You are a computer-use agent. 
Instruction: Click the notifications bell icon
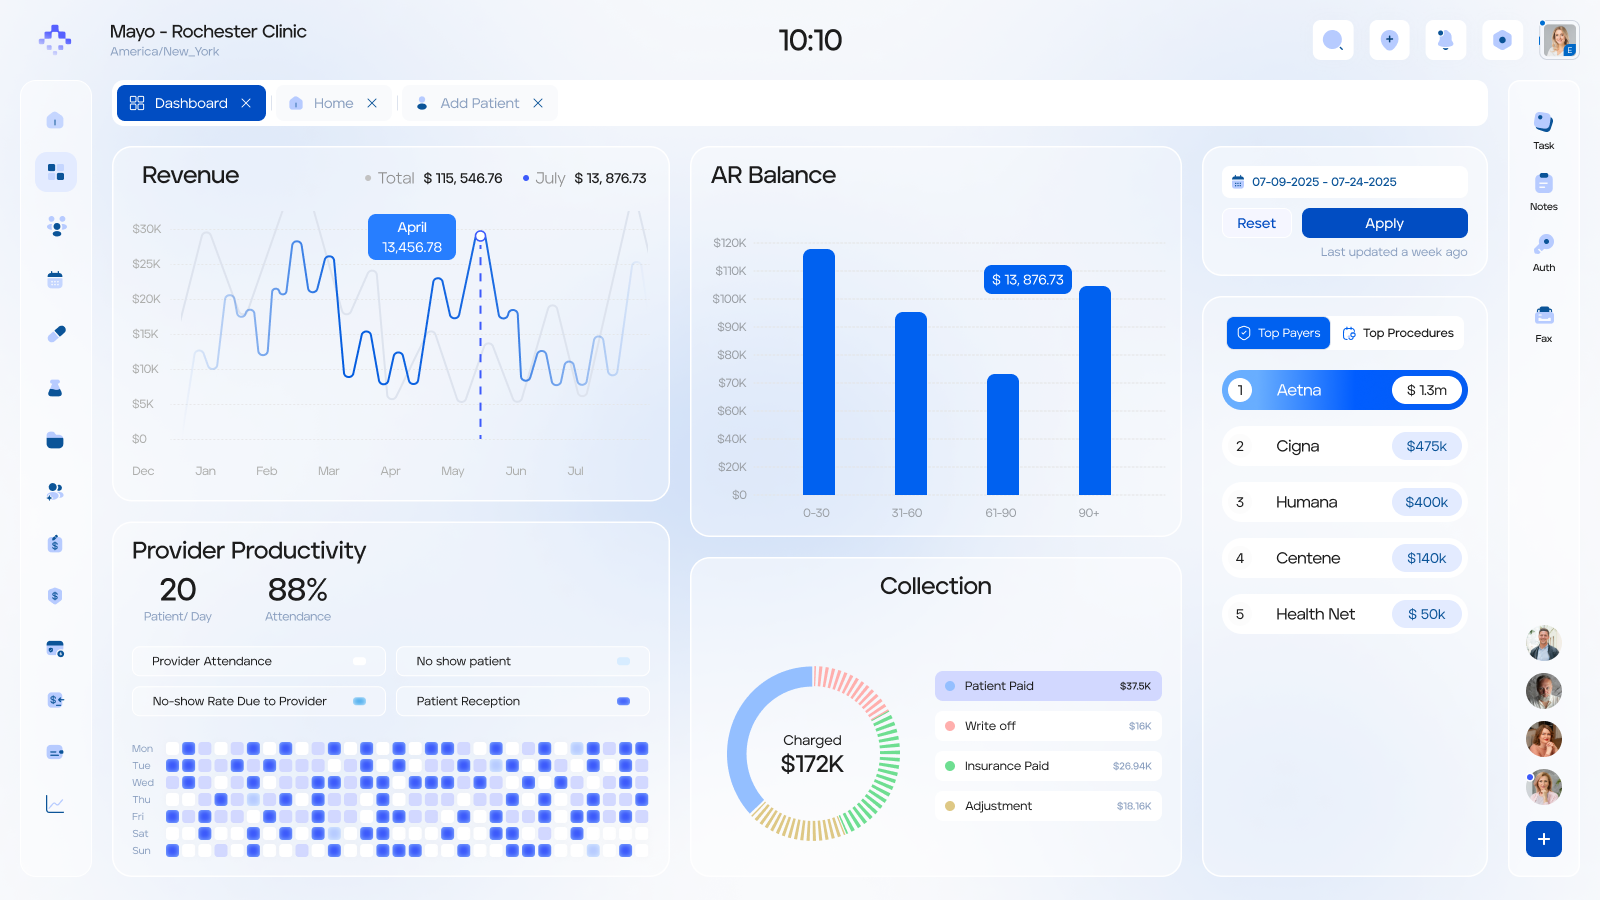click(x=1445, y=40)
